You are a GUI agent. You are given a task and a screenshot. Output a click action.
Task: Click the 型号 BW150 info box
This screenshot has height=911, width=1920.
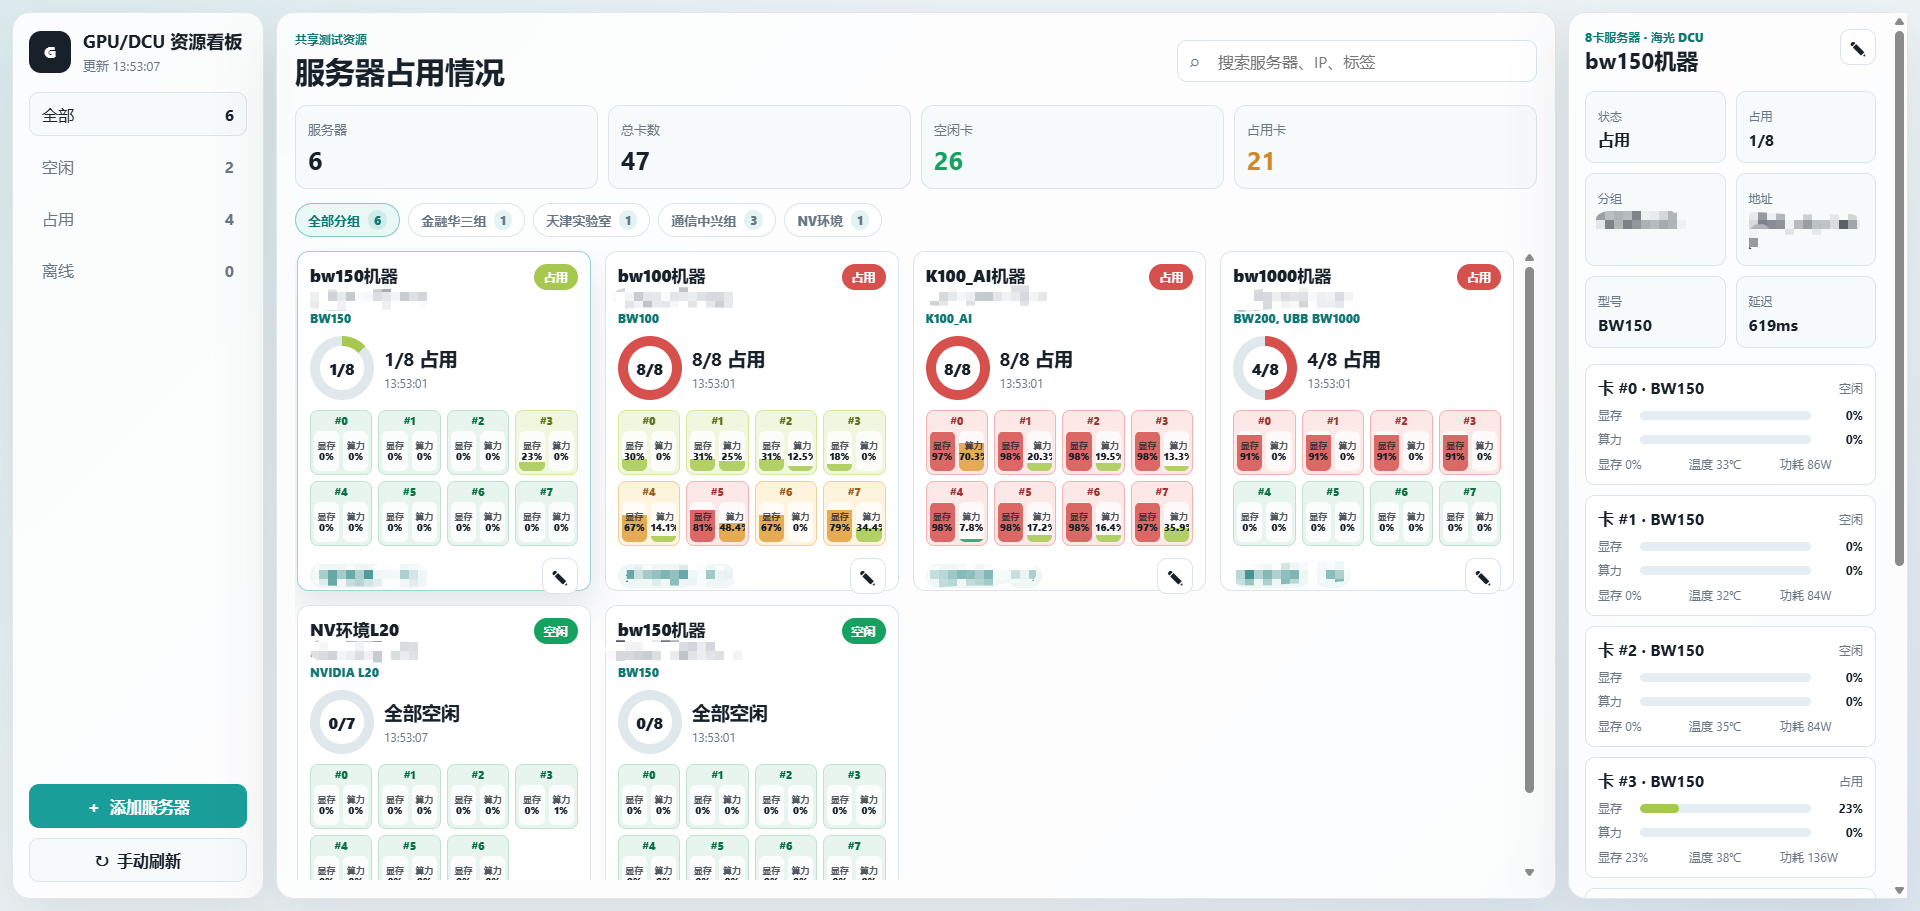click(x=1655, y=312)
